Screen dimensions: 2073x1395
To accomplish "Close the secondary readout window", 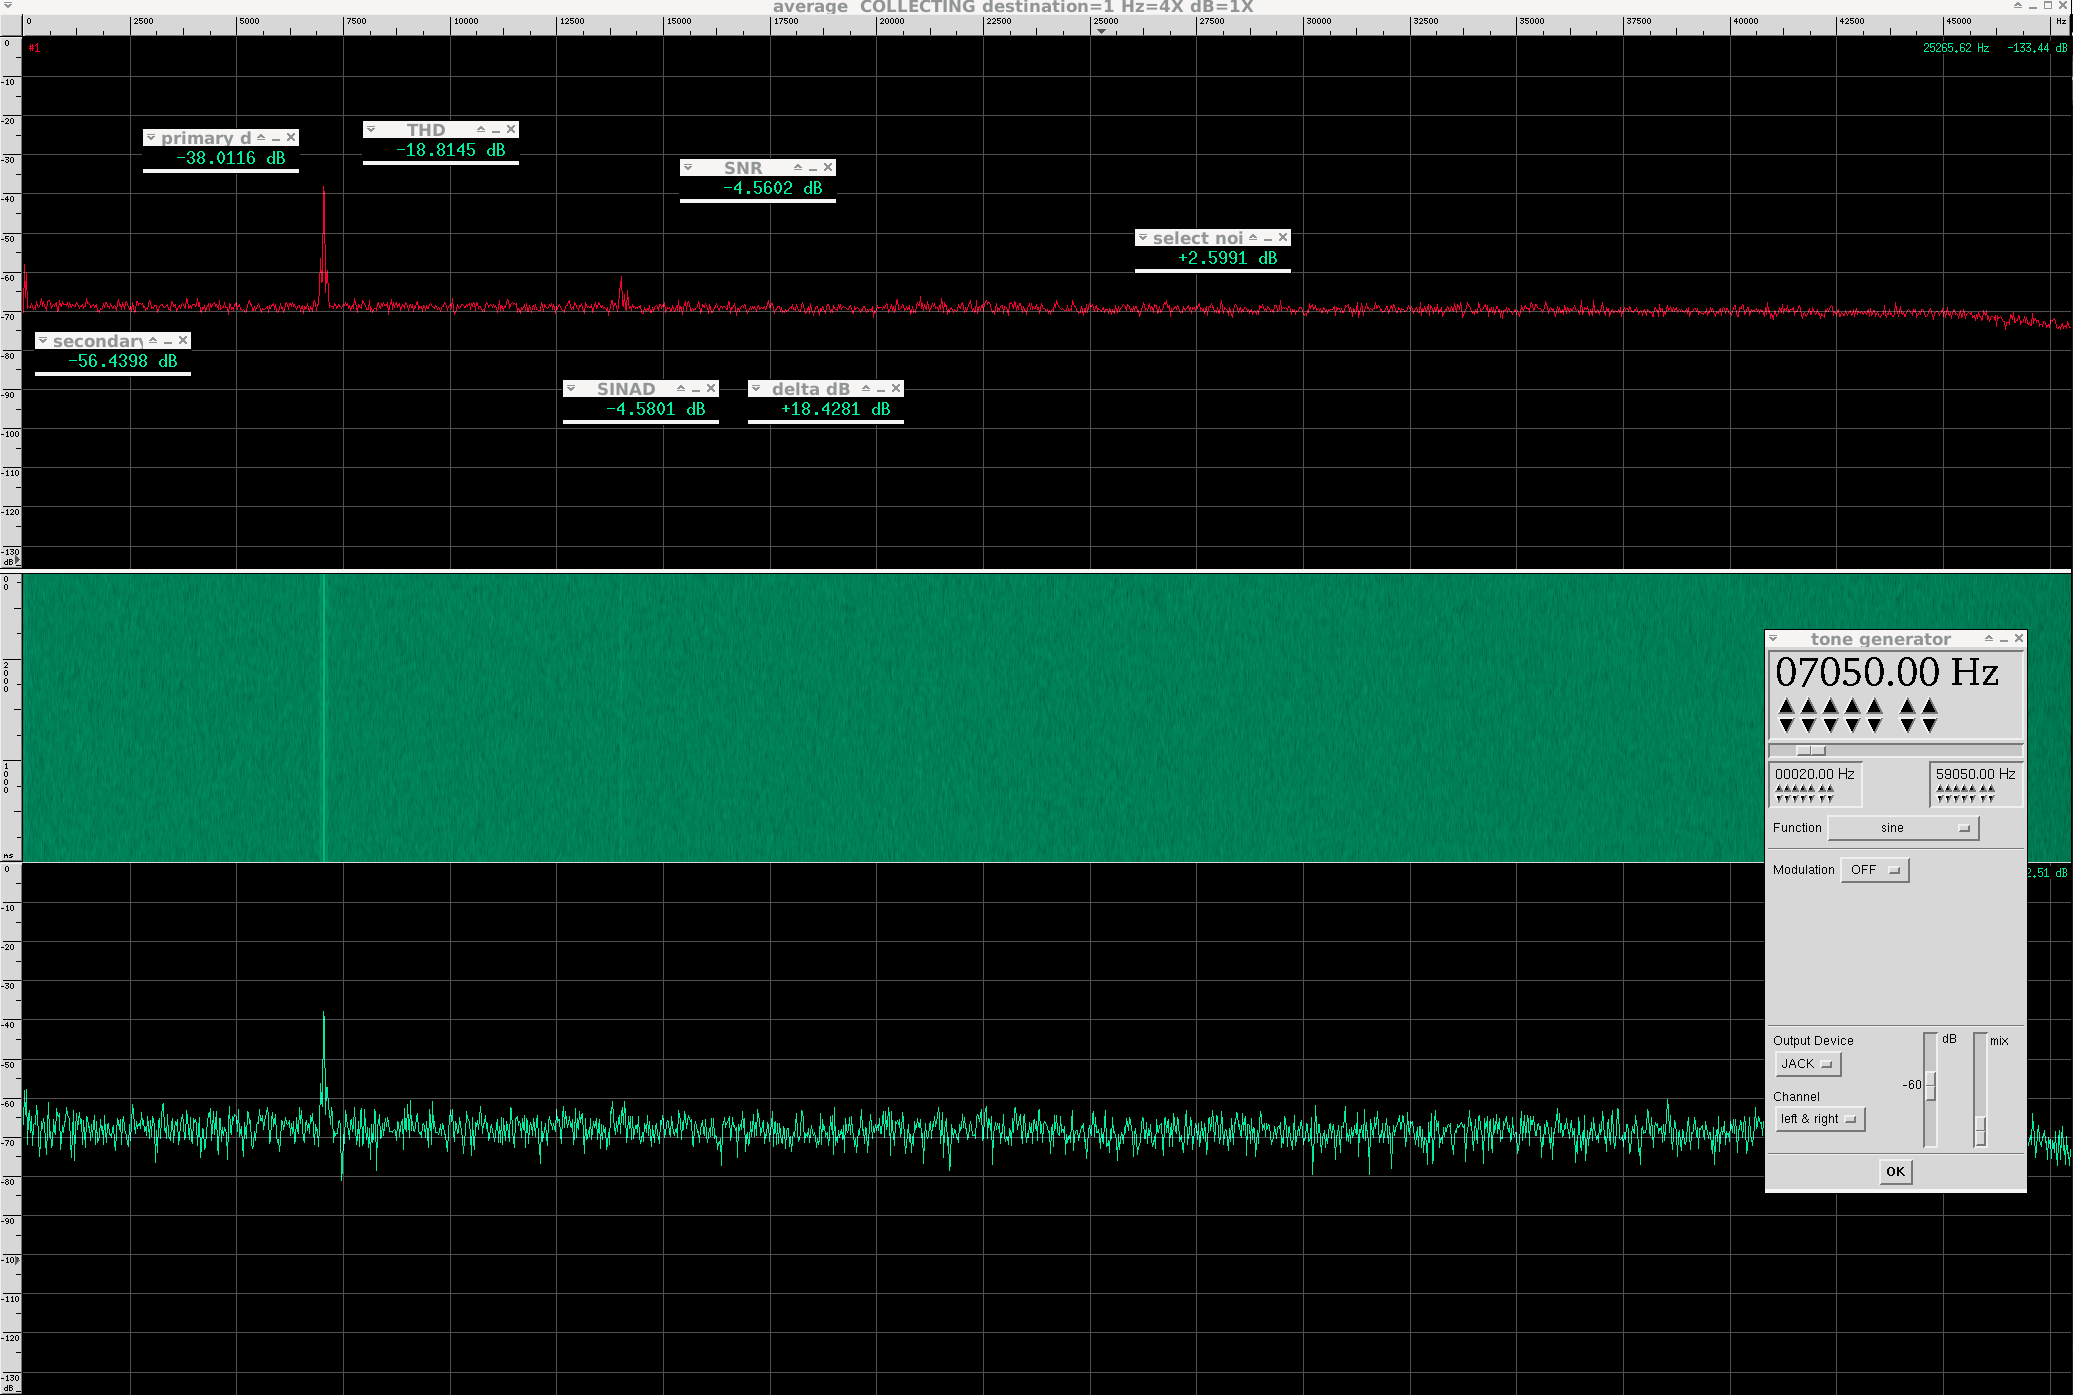I will coord(183,340).
